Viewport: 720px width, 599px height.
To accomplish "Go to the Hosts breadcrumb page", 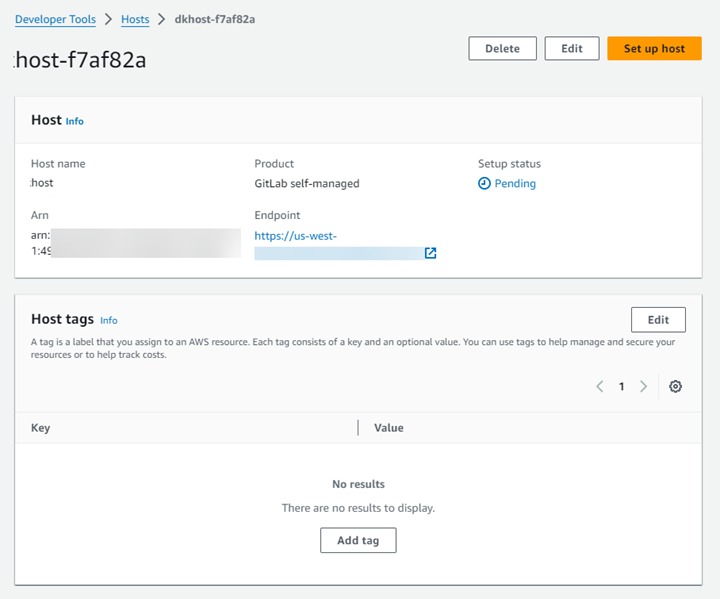I will pyautogui.click(x=135, y=19).
